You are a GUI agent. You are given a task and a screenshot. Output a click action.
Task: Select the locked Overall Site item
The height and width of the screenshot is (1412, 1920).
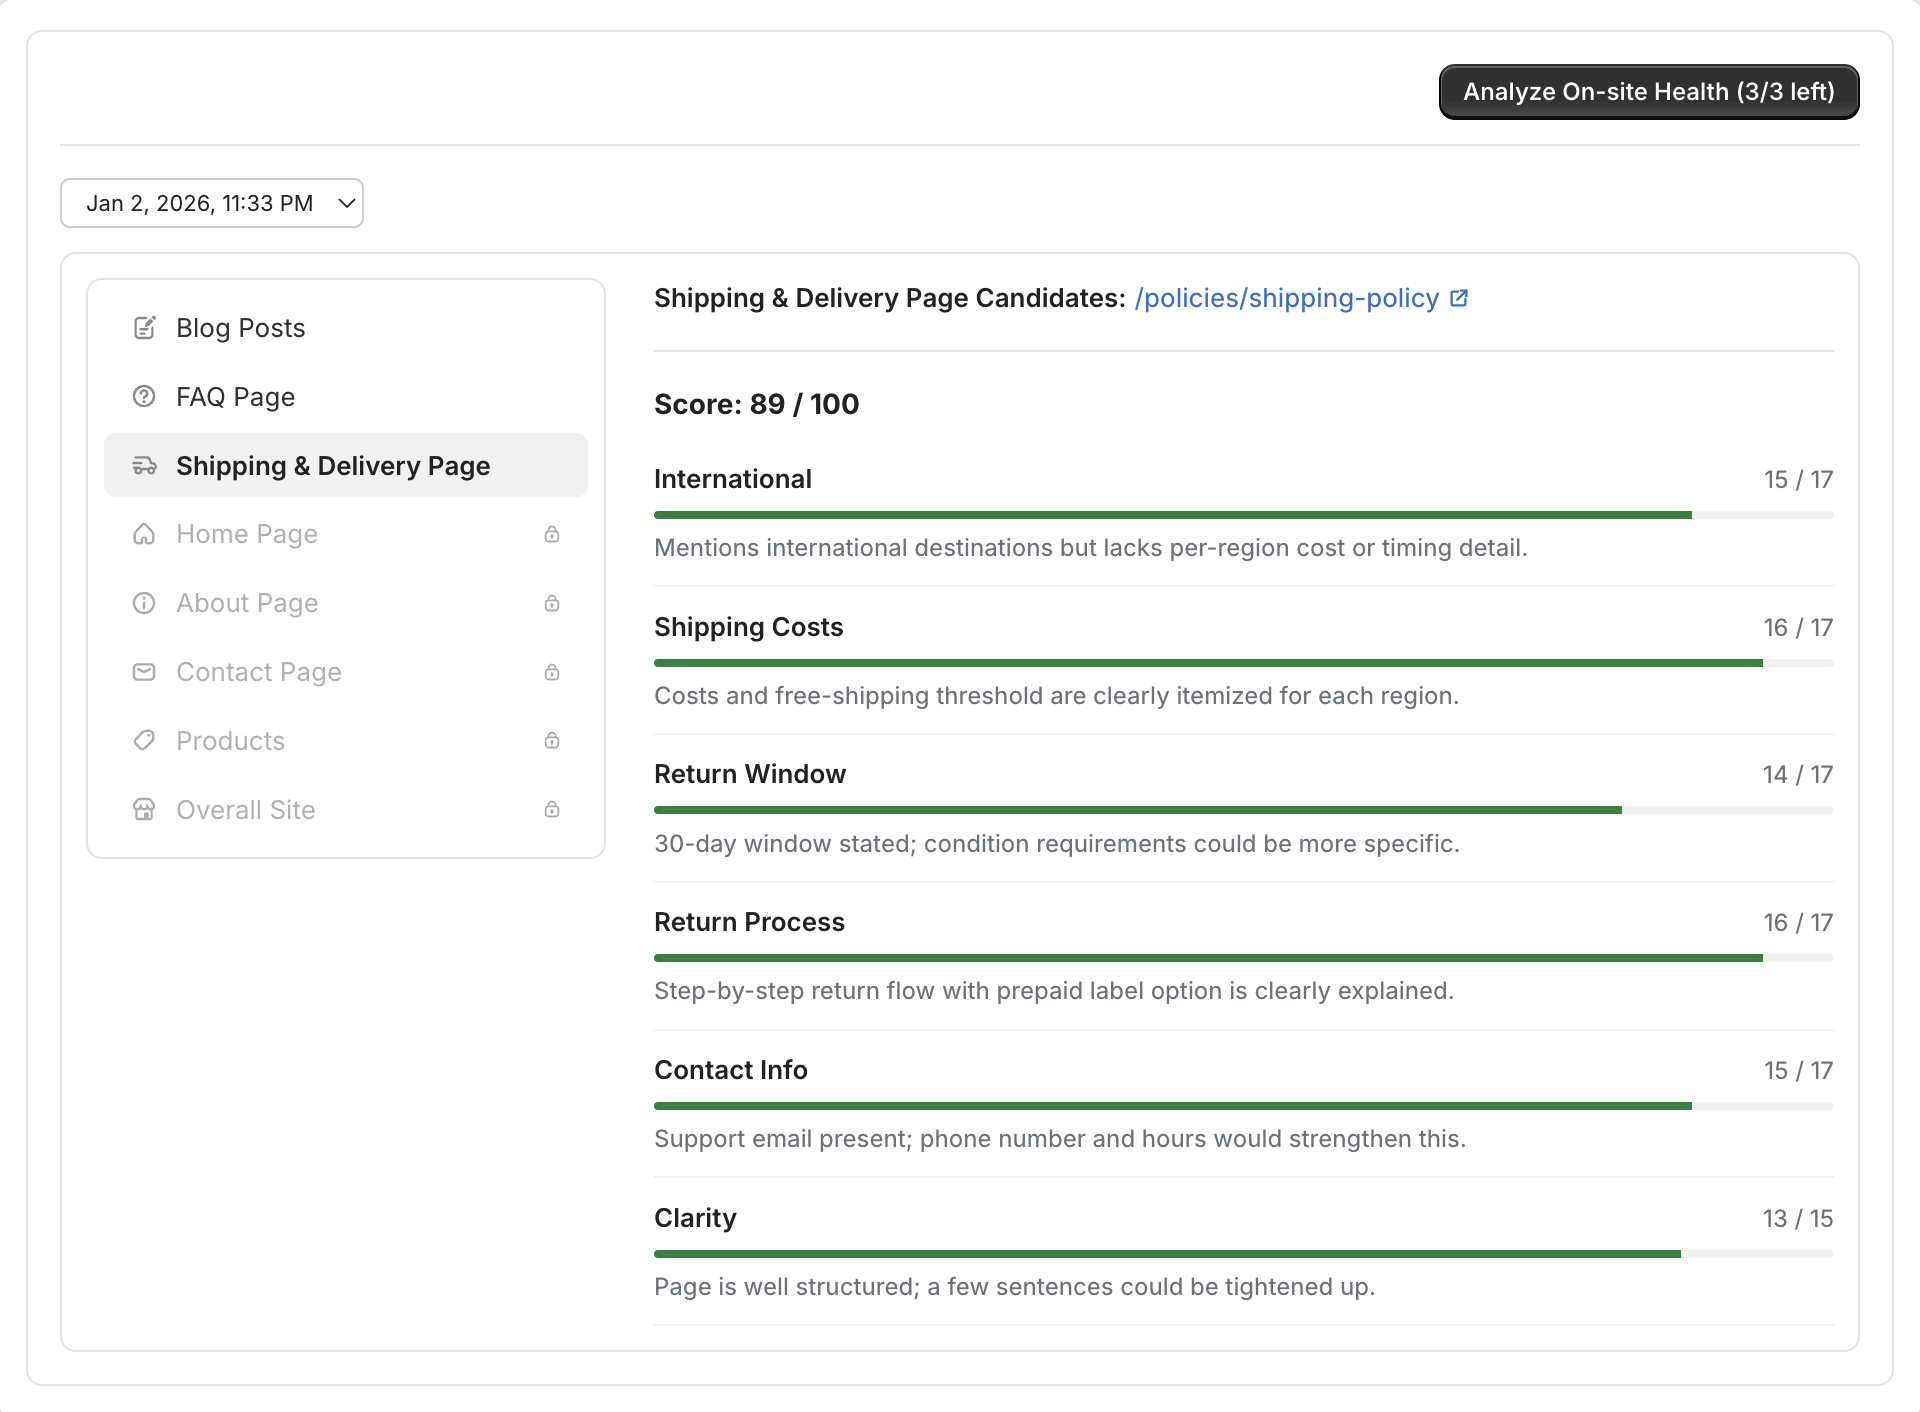(x=346, y=810)
